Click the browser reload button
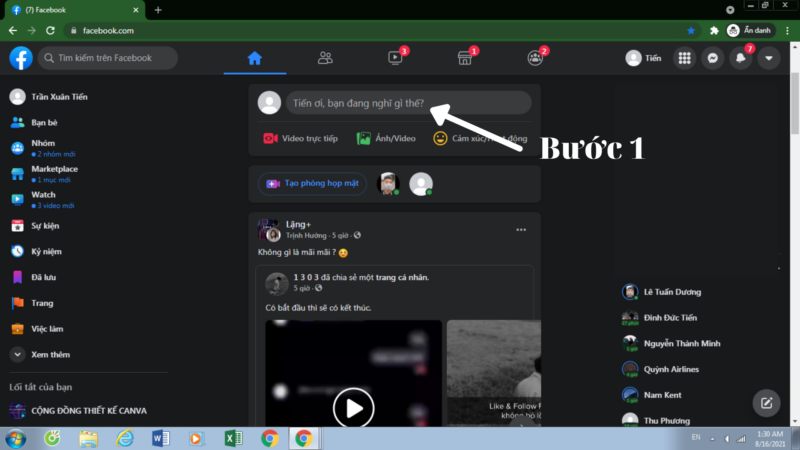The height and width of the screenshot is (450, 800). point(50,31)
